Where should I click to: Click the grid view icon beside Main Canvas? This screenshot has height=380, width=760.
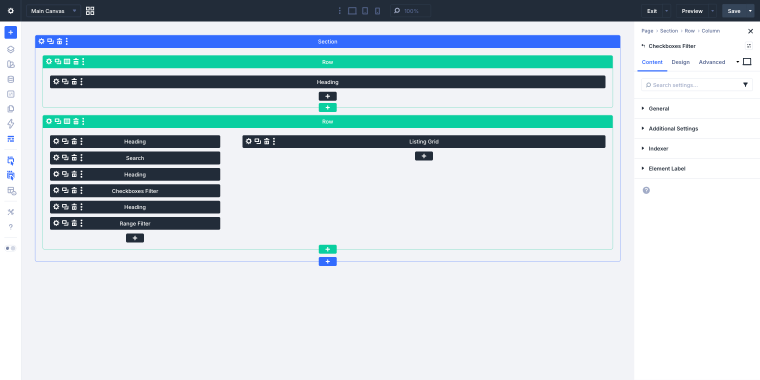click(x=90, y=11)
